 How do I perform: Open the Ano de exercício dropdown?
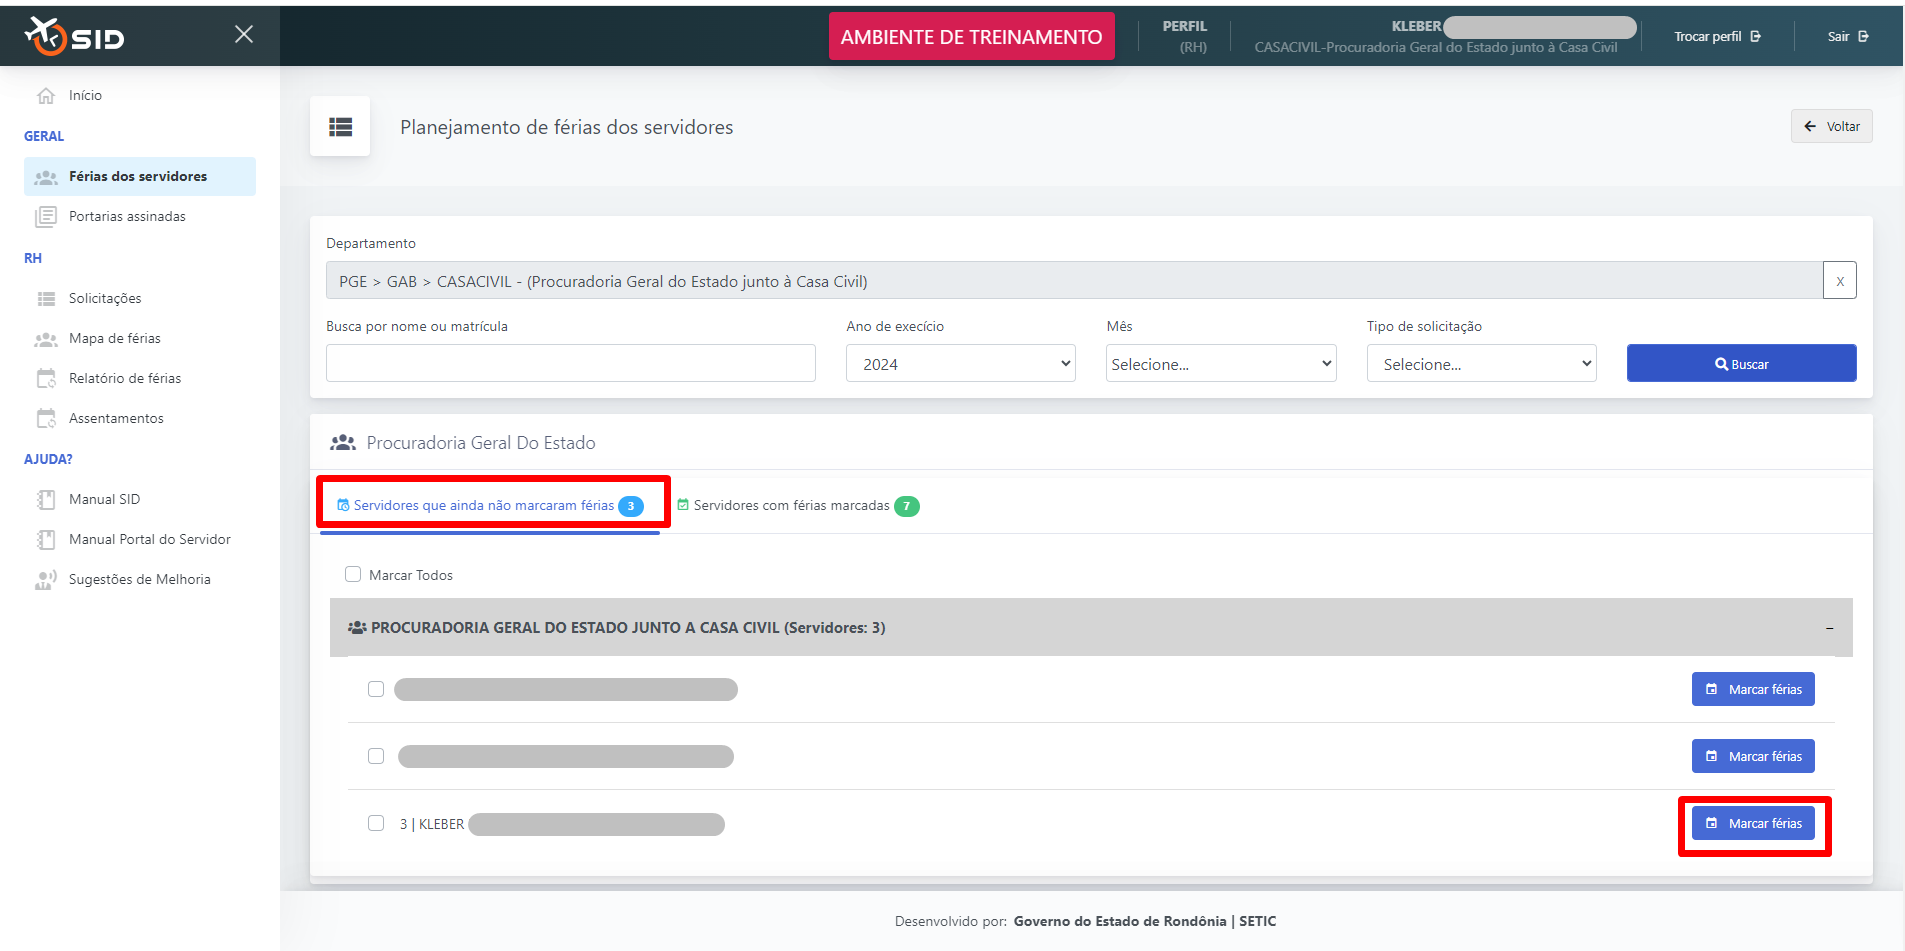[x=960, y=364]
